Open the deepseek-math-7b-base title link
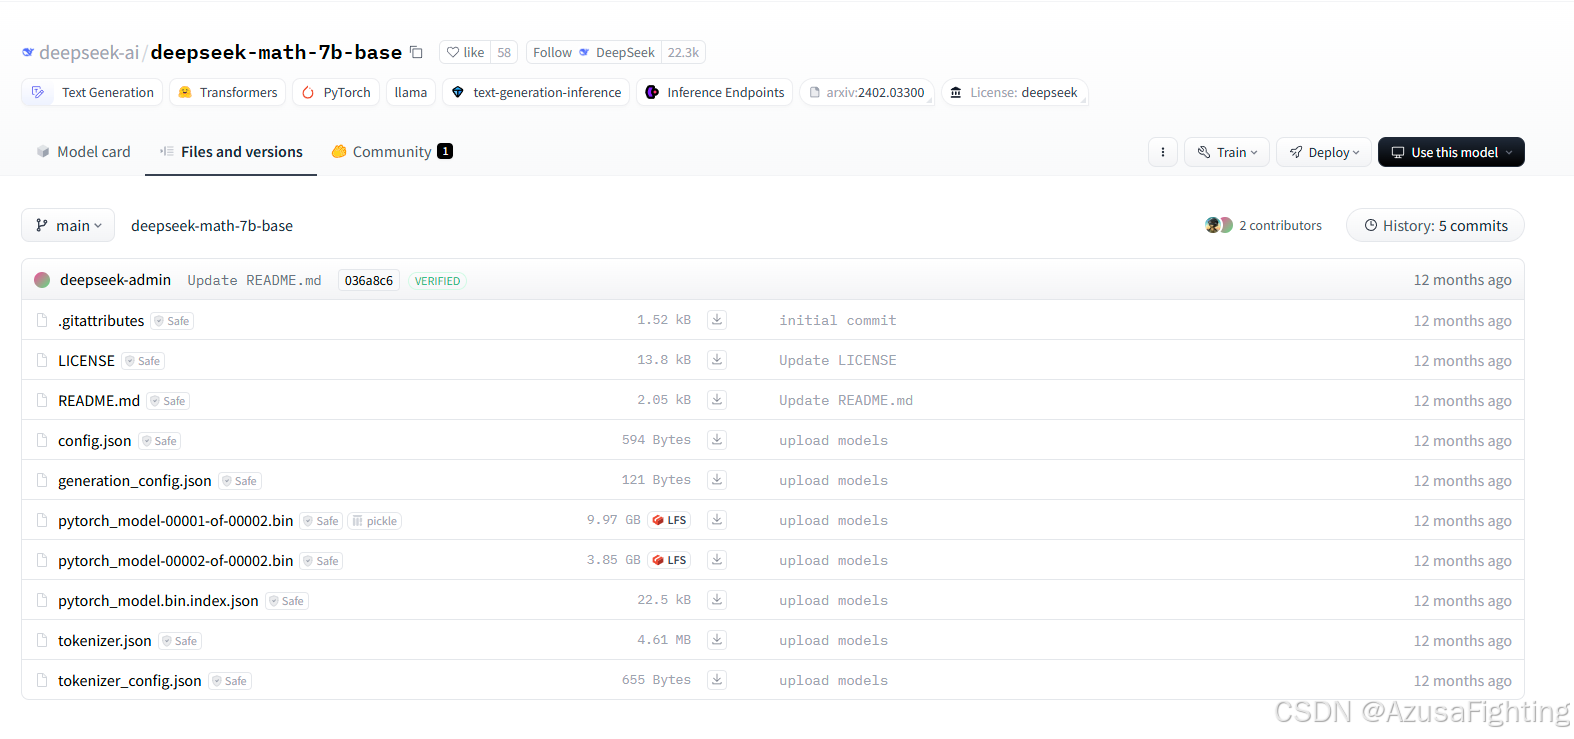This screenshot has width=1574, height=739. (276, 52)
